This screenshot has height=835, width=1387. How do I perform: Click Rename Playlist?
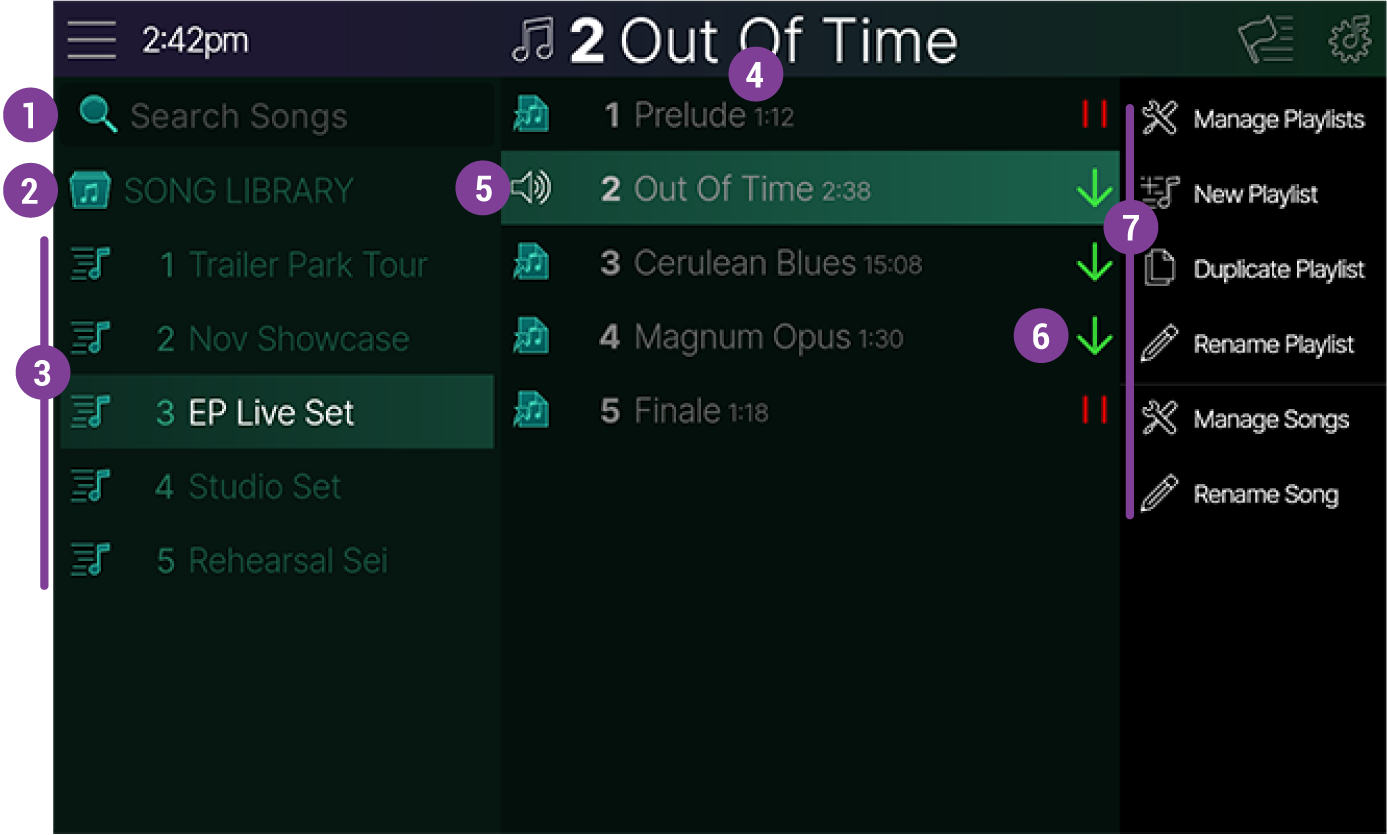pyautogui.click(x=1273, y=345)
